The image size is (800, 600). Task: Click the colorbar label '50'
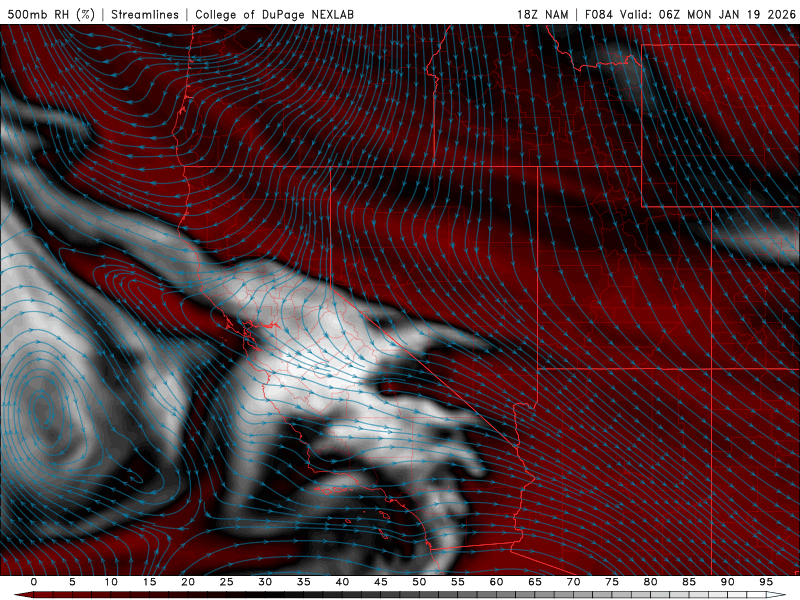[419, 582]
